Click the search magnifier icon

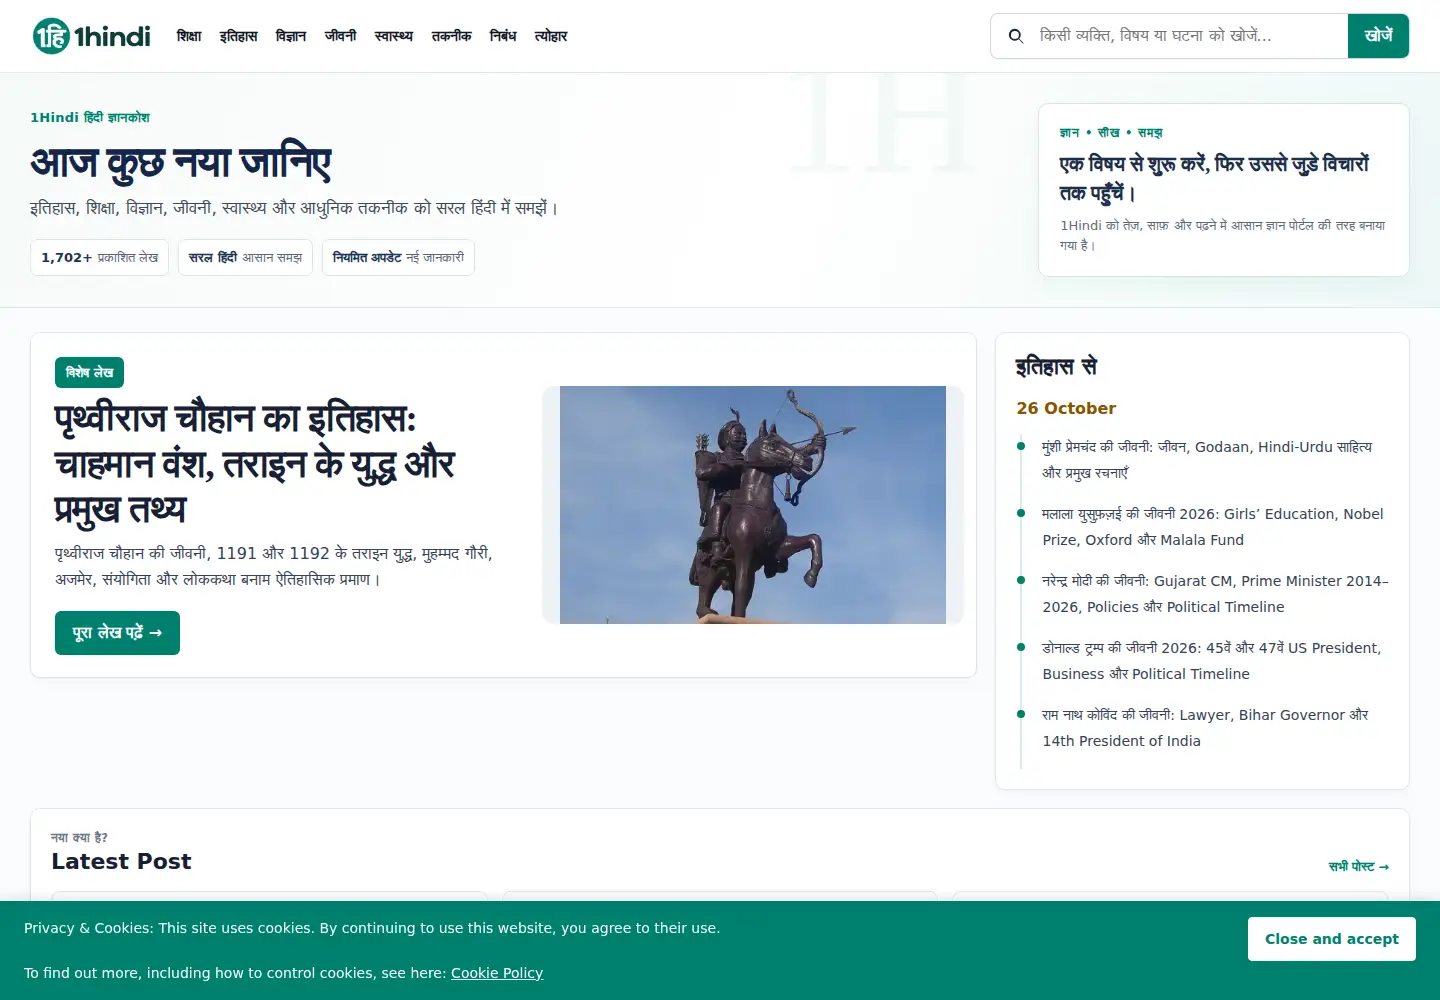coord(1016,36)
